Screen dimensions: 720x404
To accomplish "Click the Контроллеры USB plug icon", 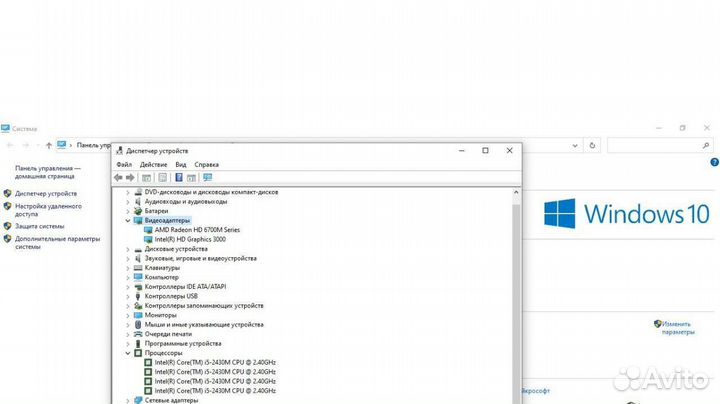I will tap(138, 297).
